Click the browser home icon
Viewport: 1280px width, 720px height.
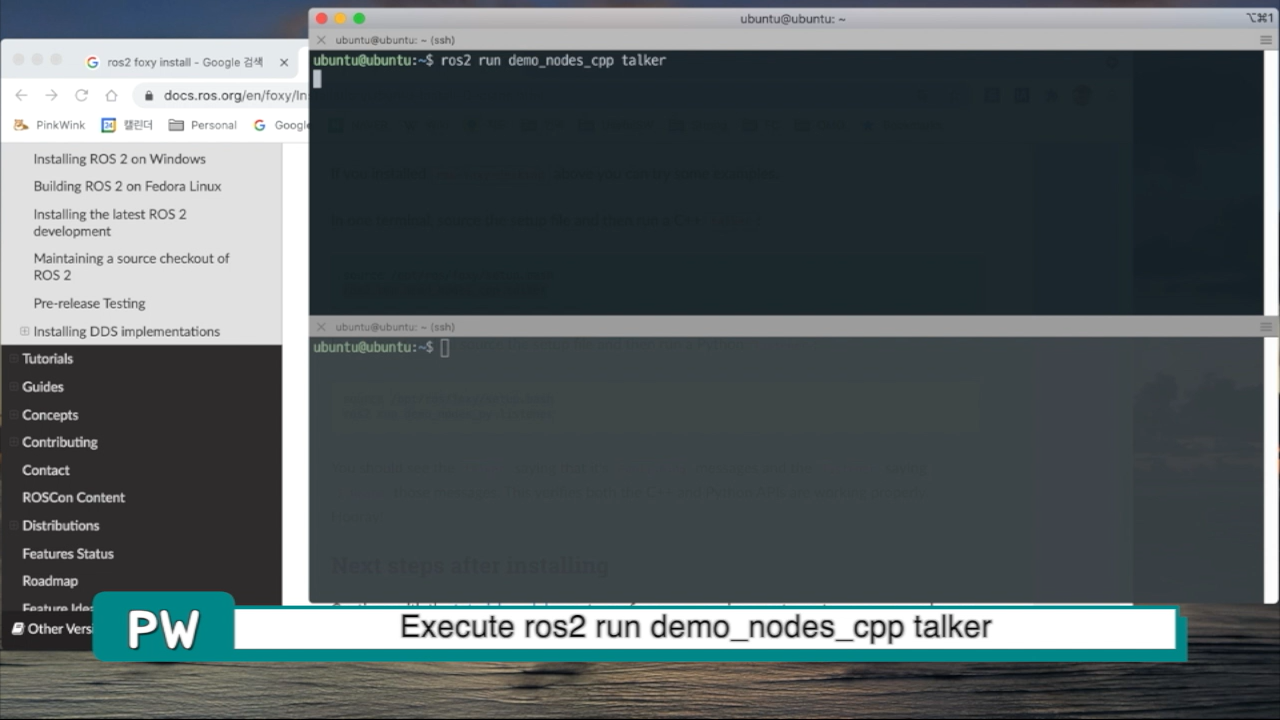(111, 95)
